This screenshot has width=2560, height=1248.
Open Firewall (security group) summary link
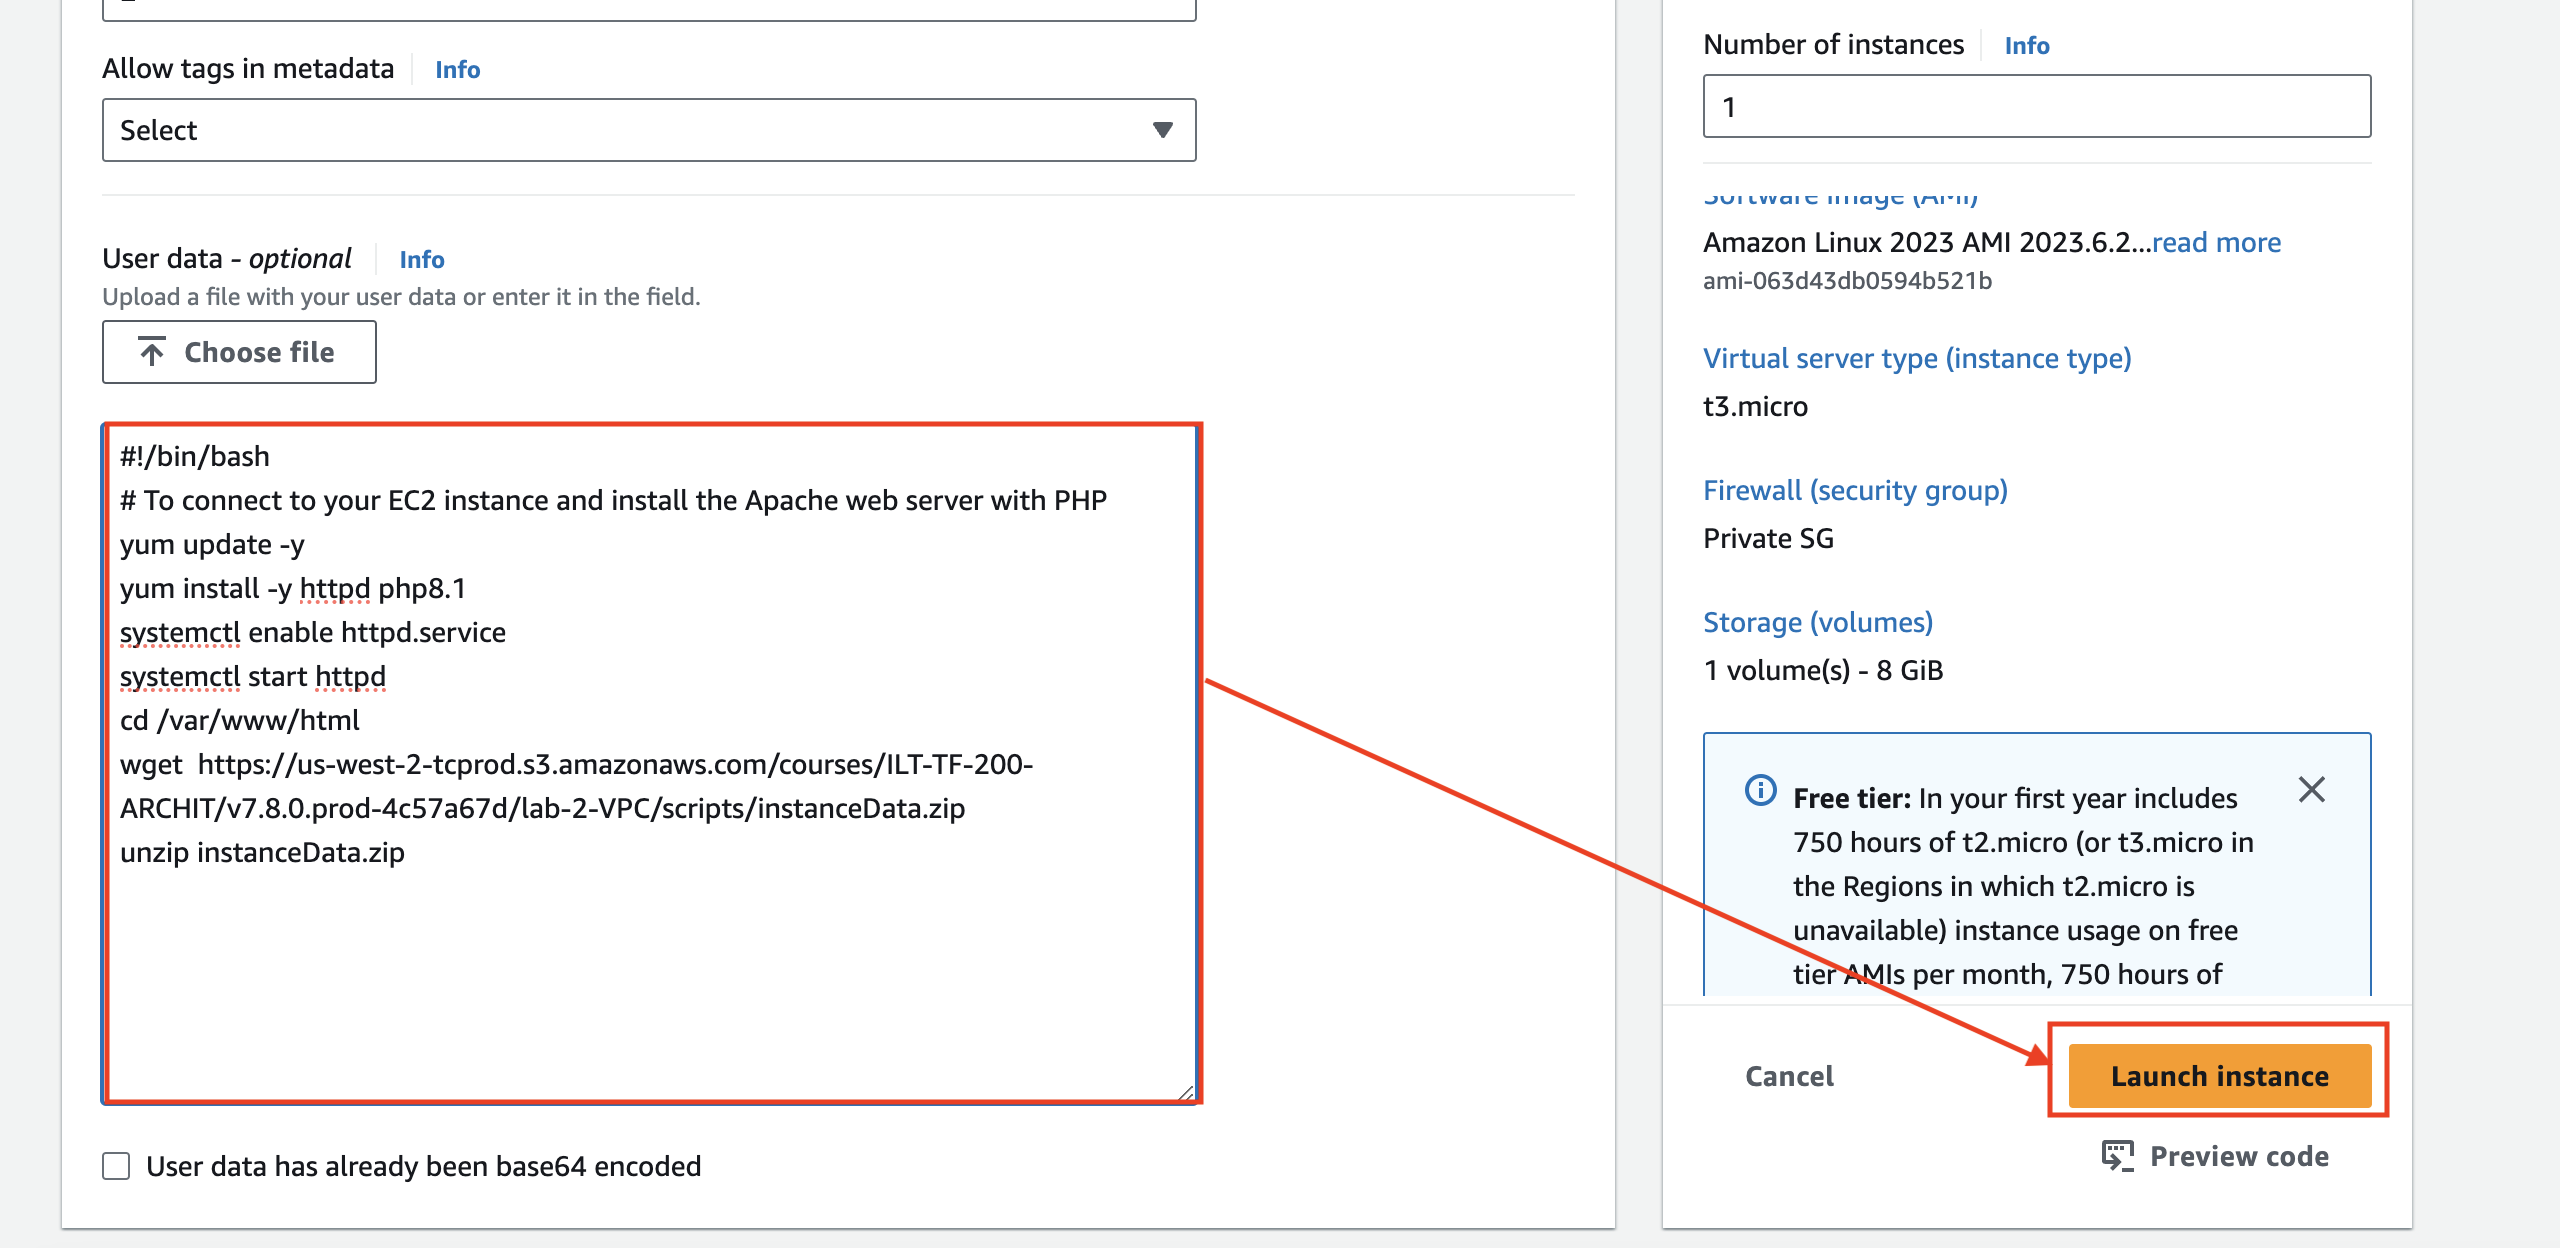[1855, 490]
